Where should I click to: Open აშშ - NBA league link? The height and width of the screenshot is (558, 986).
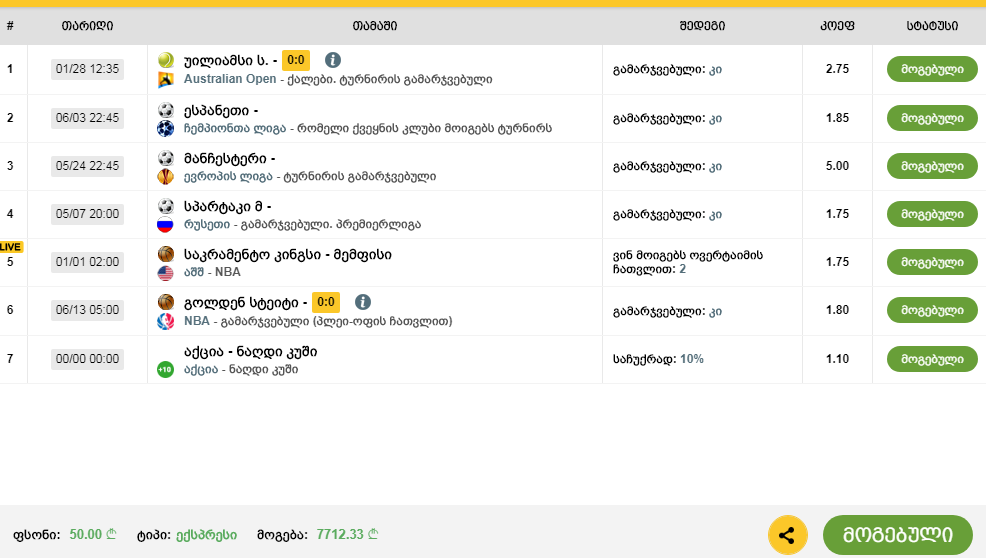click(x=212, y=272)
